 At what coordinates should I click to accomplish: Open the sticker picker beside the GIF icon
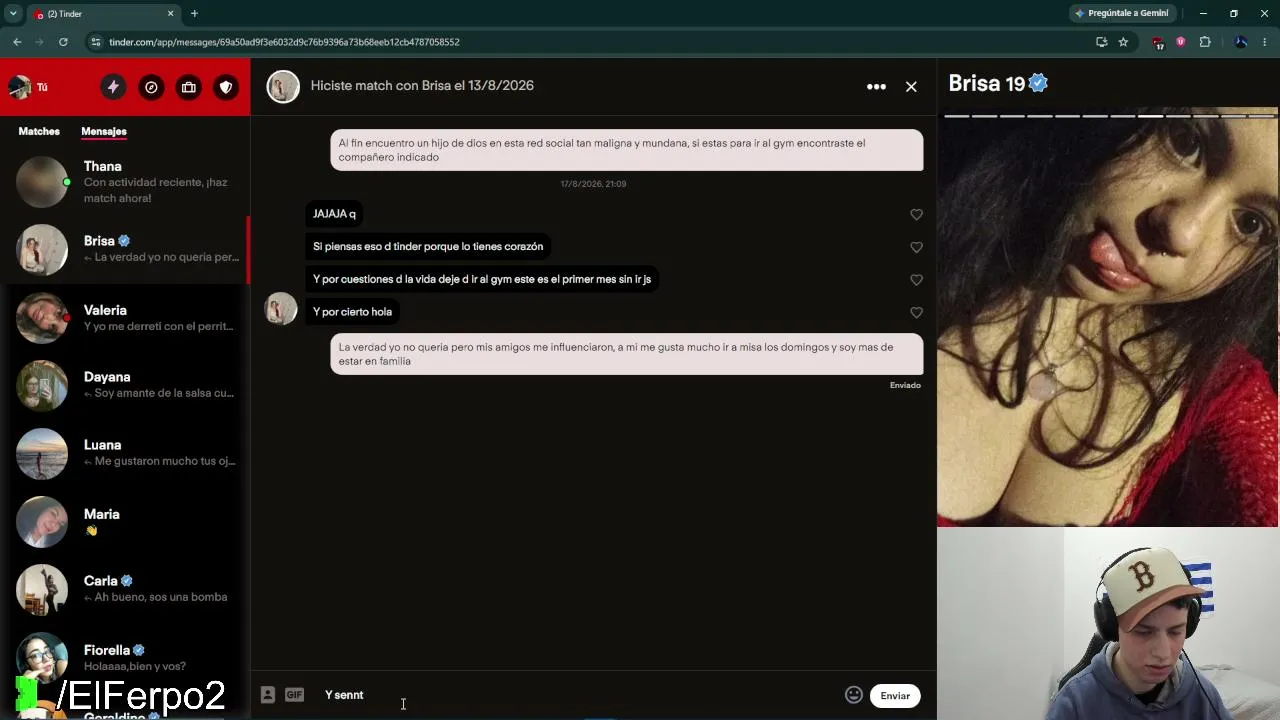[267, 695]
